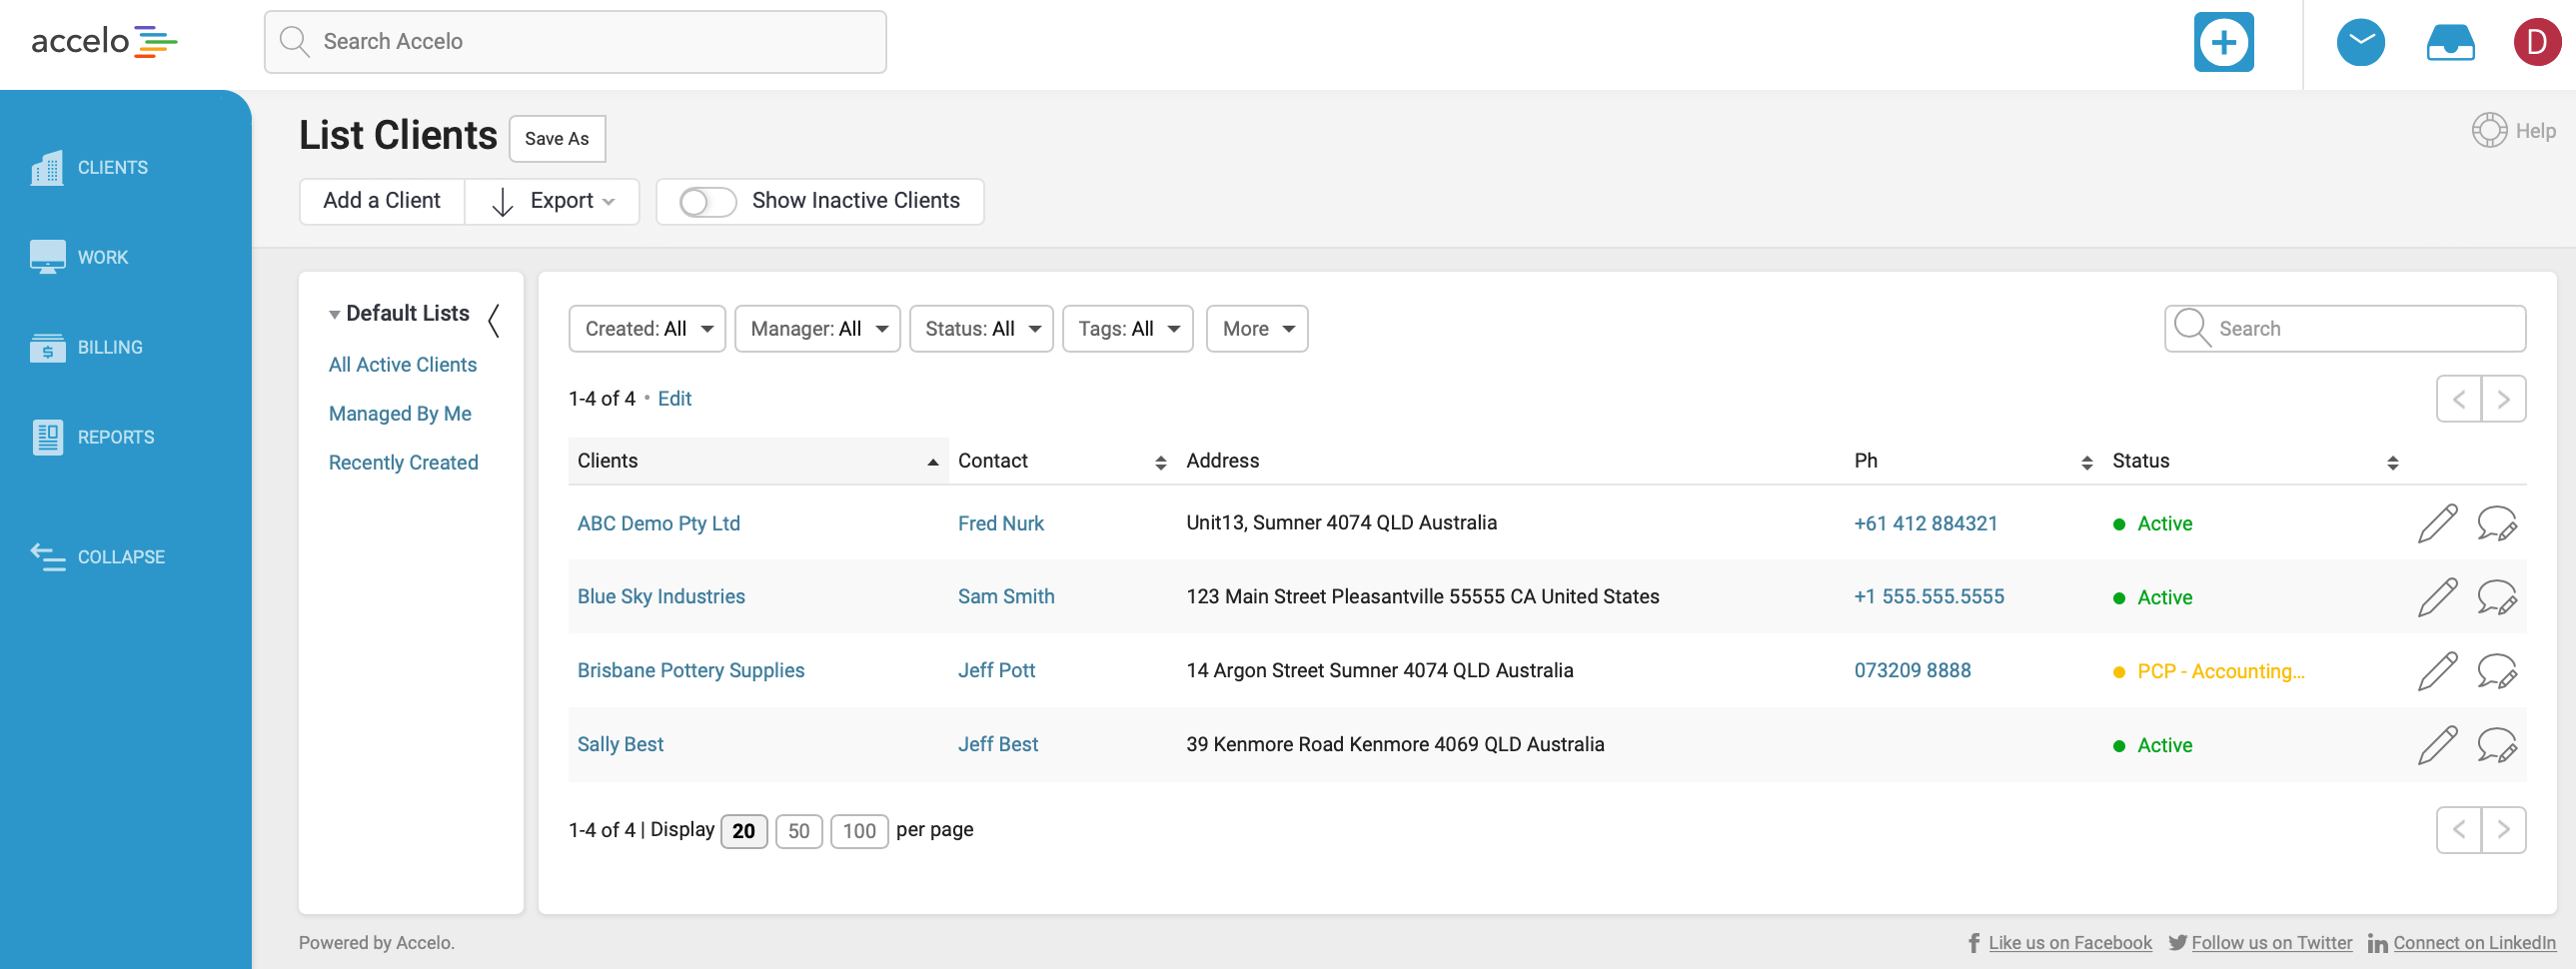Open the ABC Demo Pty Ltd client
Viewport: 2576px width, 969px height.
pyautogui.click(x=658, y=523)
